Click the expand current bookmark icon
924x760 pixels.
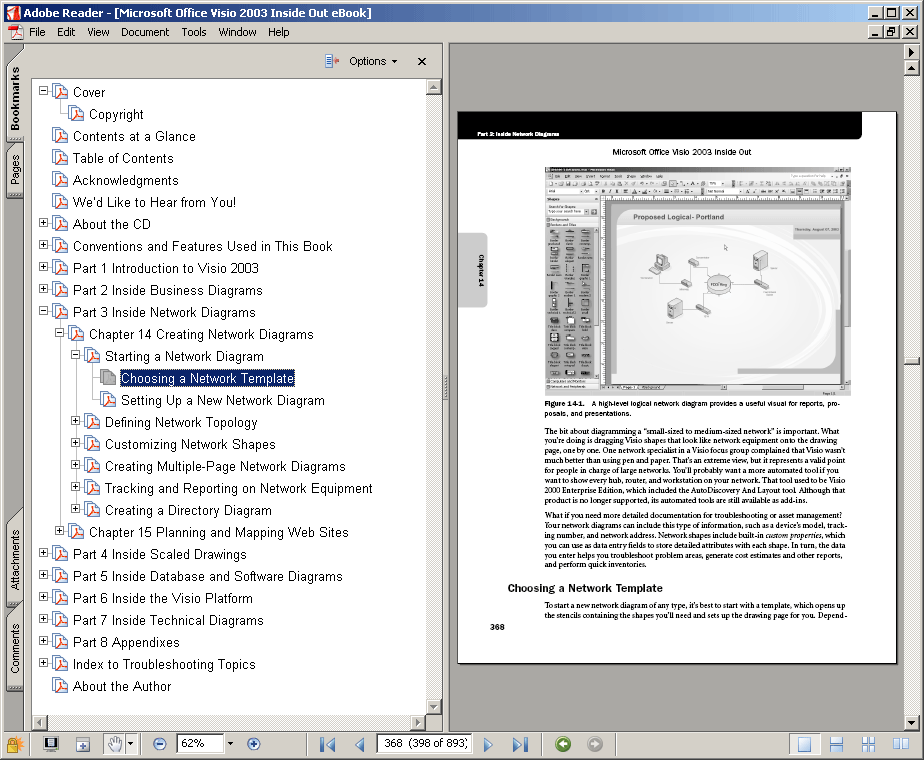[x=332, y=61]
